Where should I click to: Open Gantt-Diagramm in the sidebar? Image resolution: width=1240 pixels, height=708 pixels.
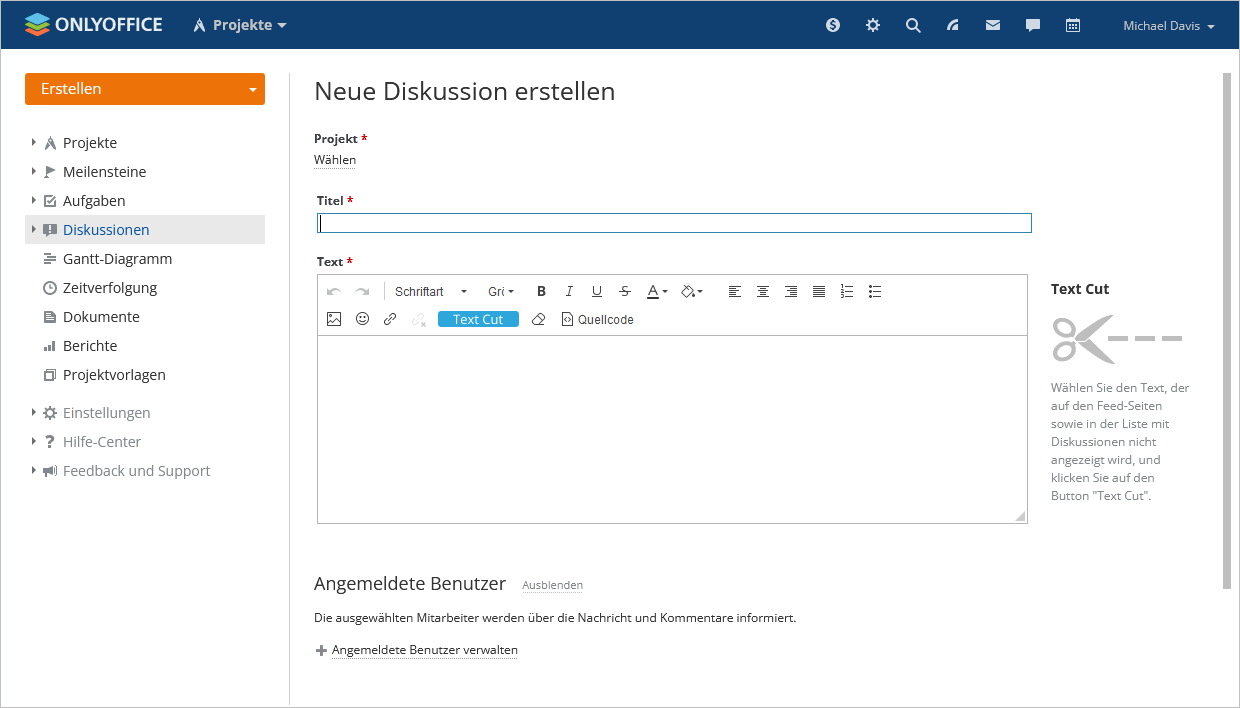(117, 259)
